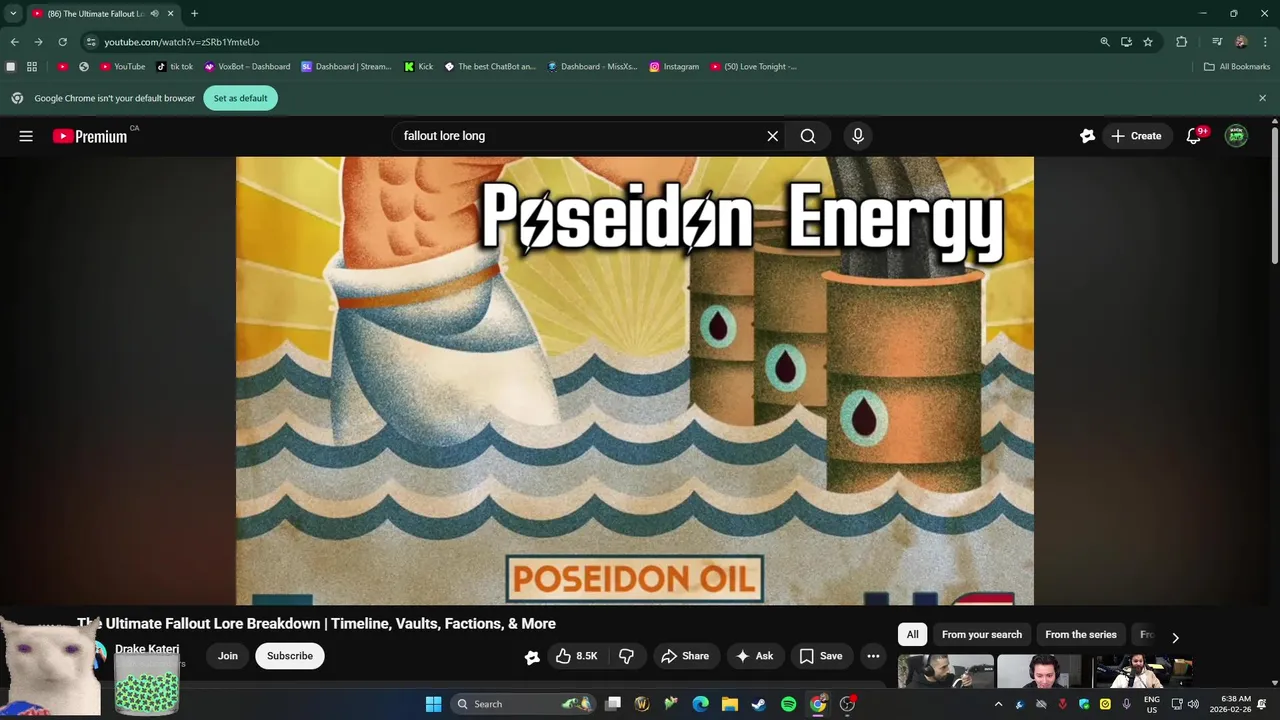Open File Explorer from the taskbar
Viewport: 1280px width, 720px height.
pyautogui.click(x=730, y=704)
